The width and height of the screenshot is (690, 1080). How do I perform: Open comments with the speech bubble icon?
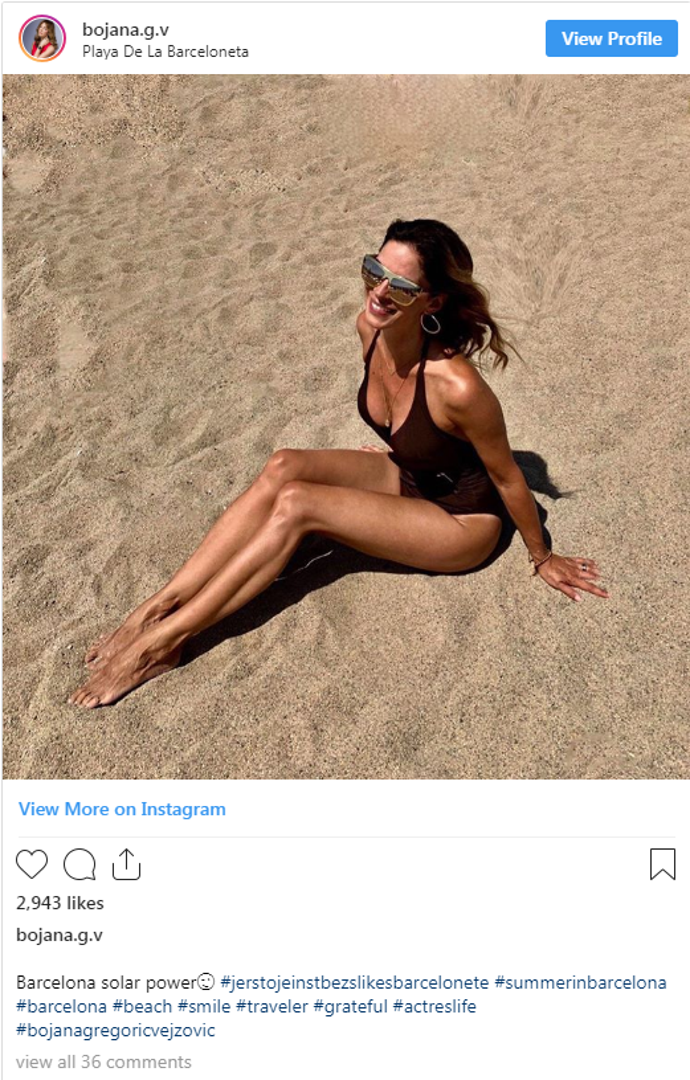pos(80,864)
